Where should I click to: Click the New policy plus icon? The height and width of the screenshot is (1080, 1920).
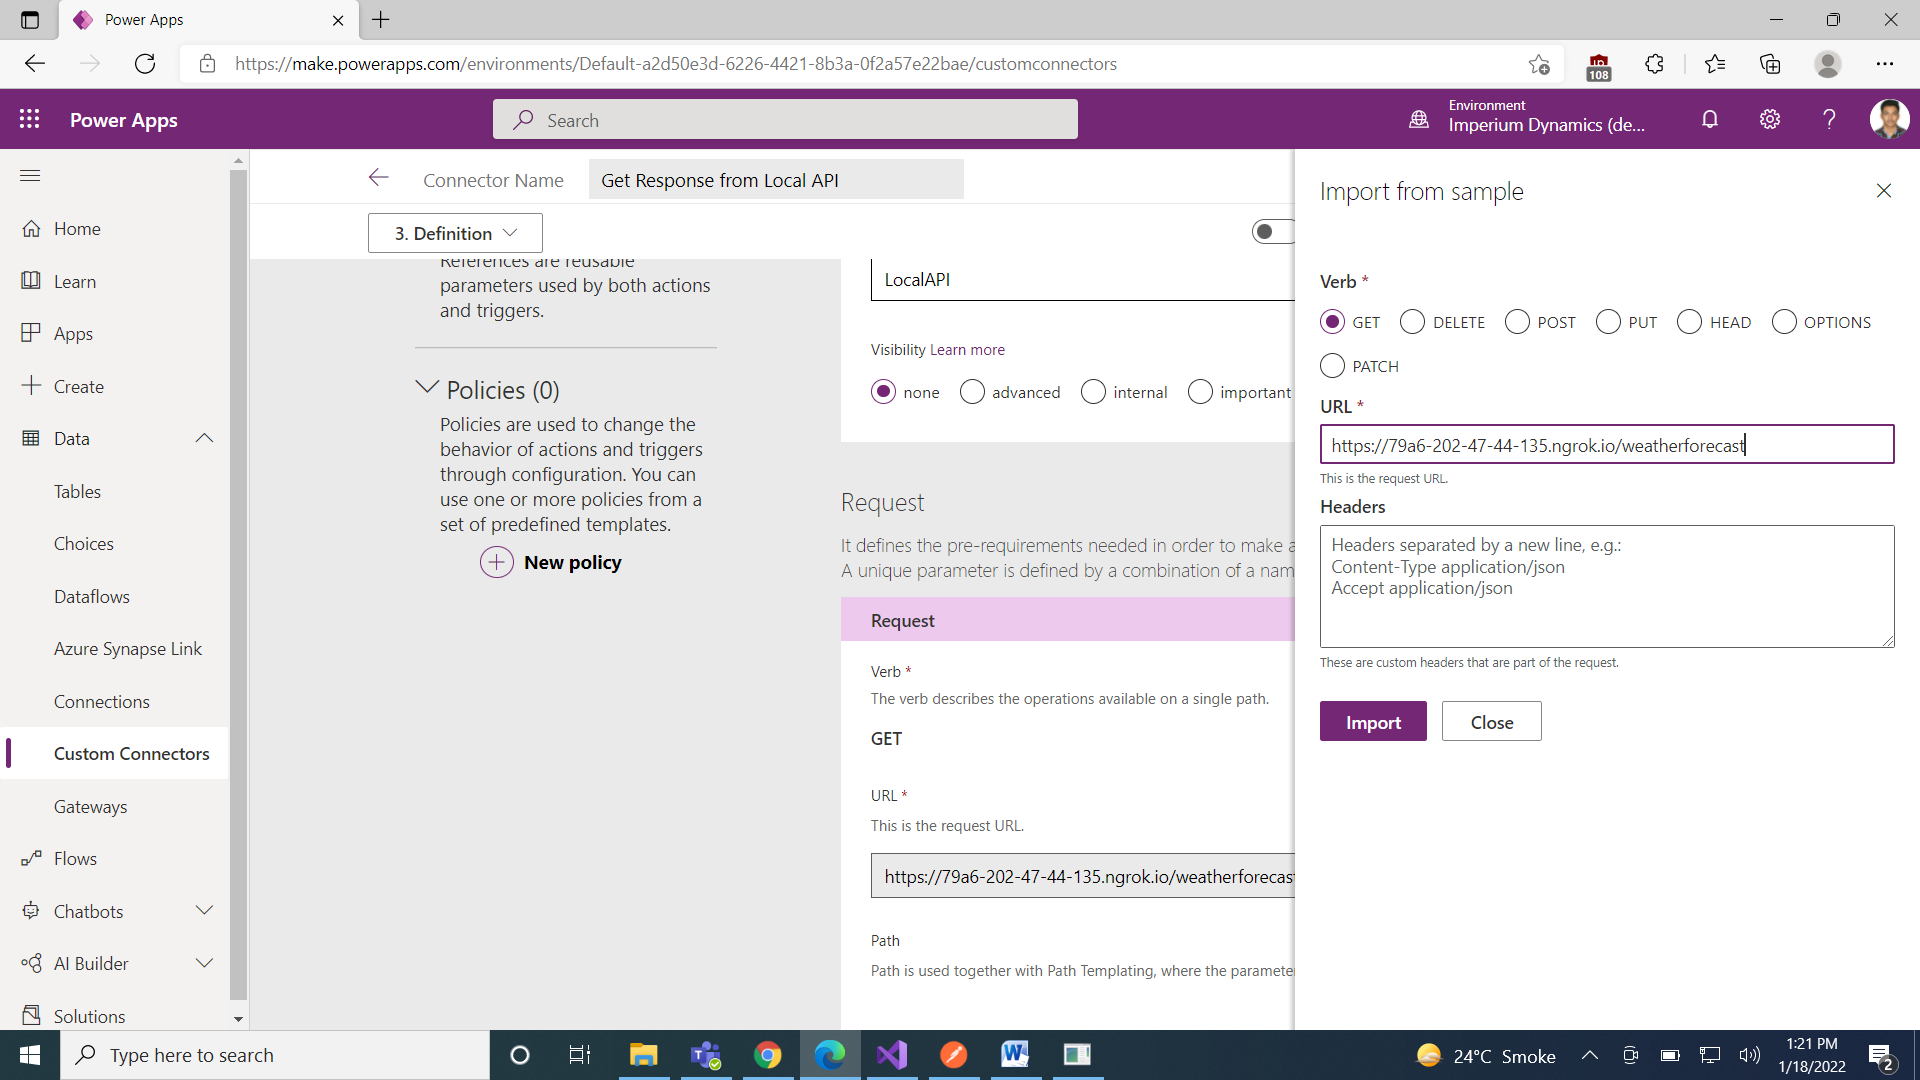[497, 562]
